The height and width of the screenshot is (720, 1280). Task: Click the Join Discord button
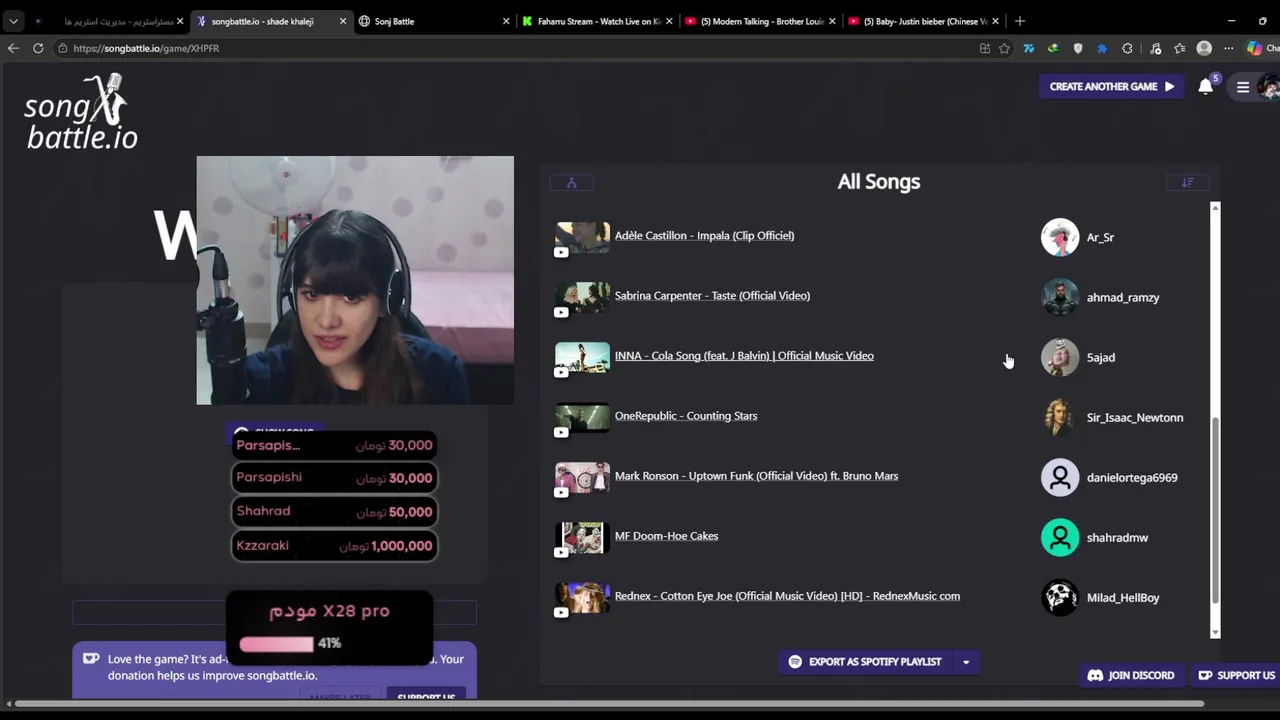coord(1131,675)
